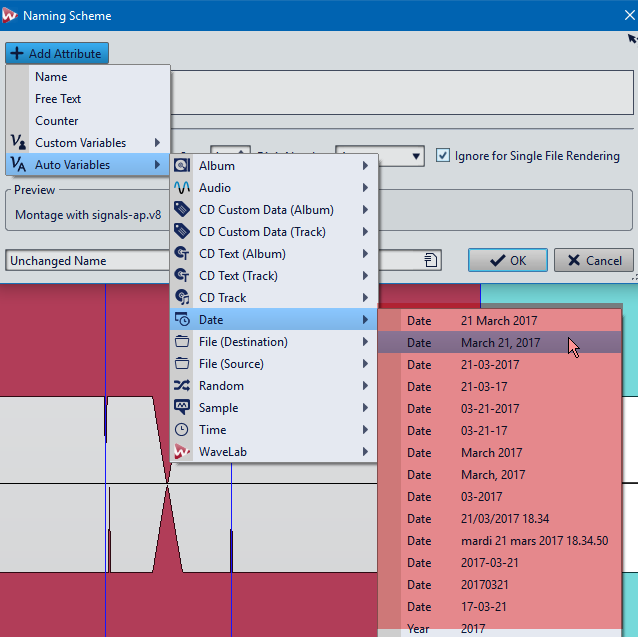
Task: Click the WaveLab logo icon in menu
Action: click(181, 452)
